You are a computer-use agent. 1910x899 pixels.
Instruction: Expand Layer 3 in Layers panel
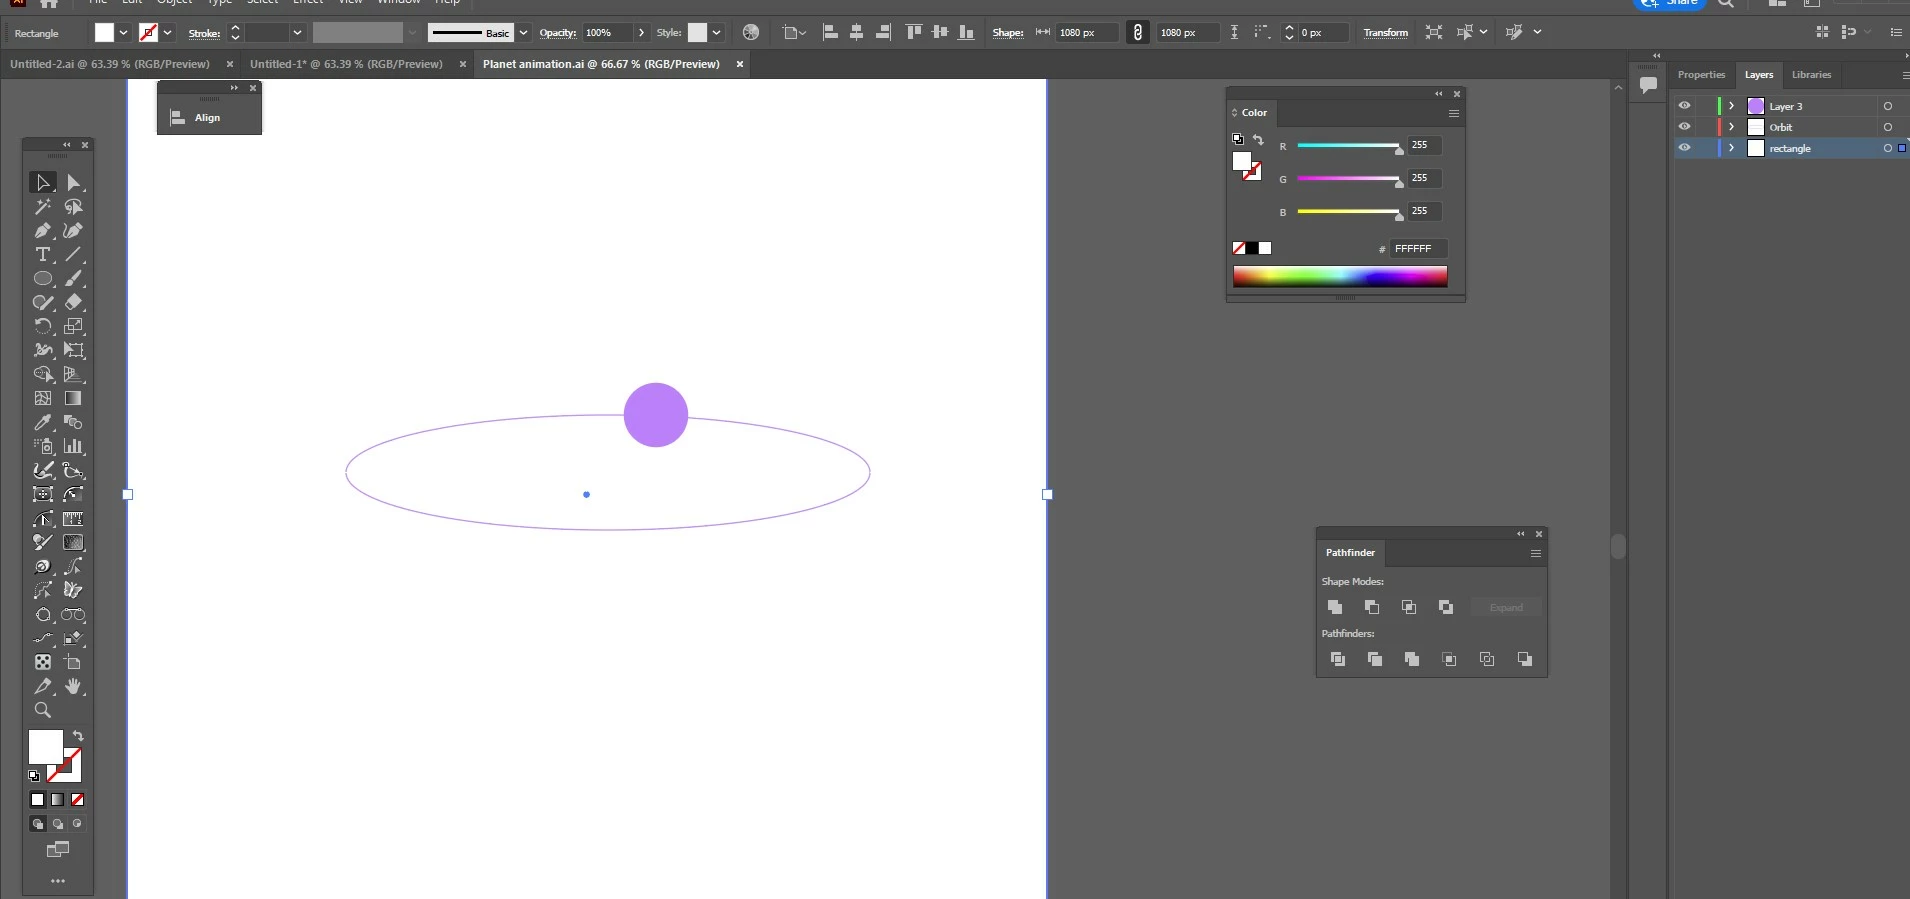tap(1732, 106)
